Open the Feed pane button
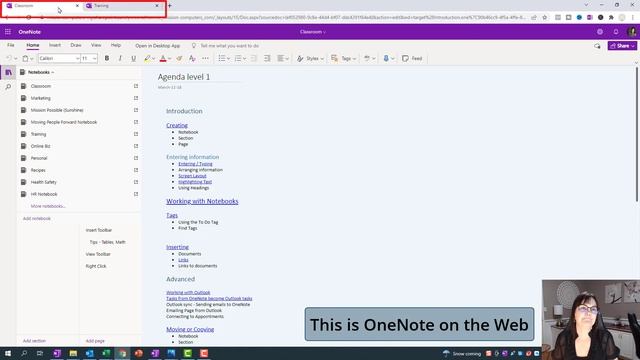 click(412, 58)
